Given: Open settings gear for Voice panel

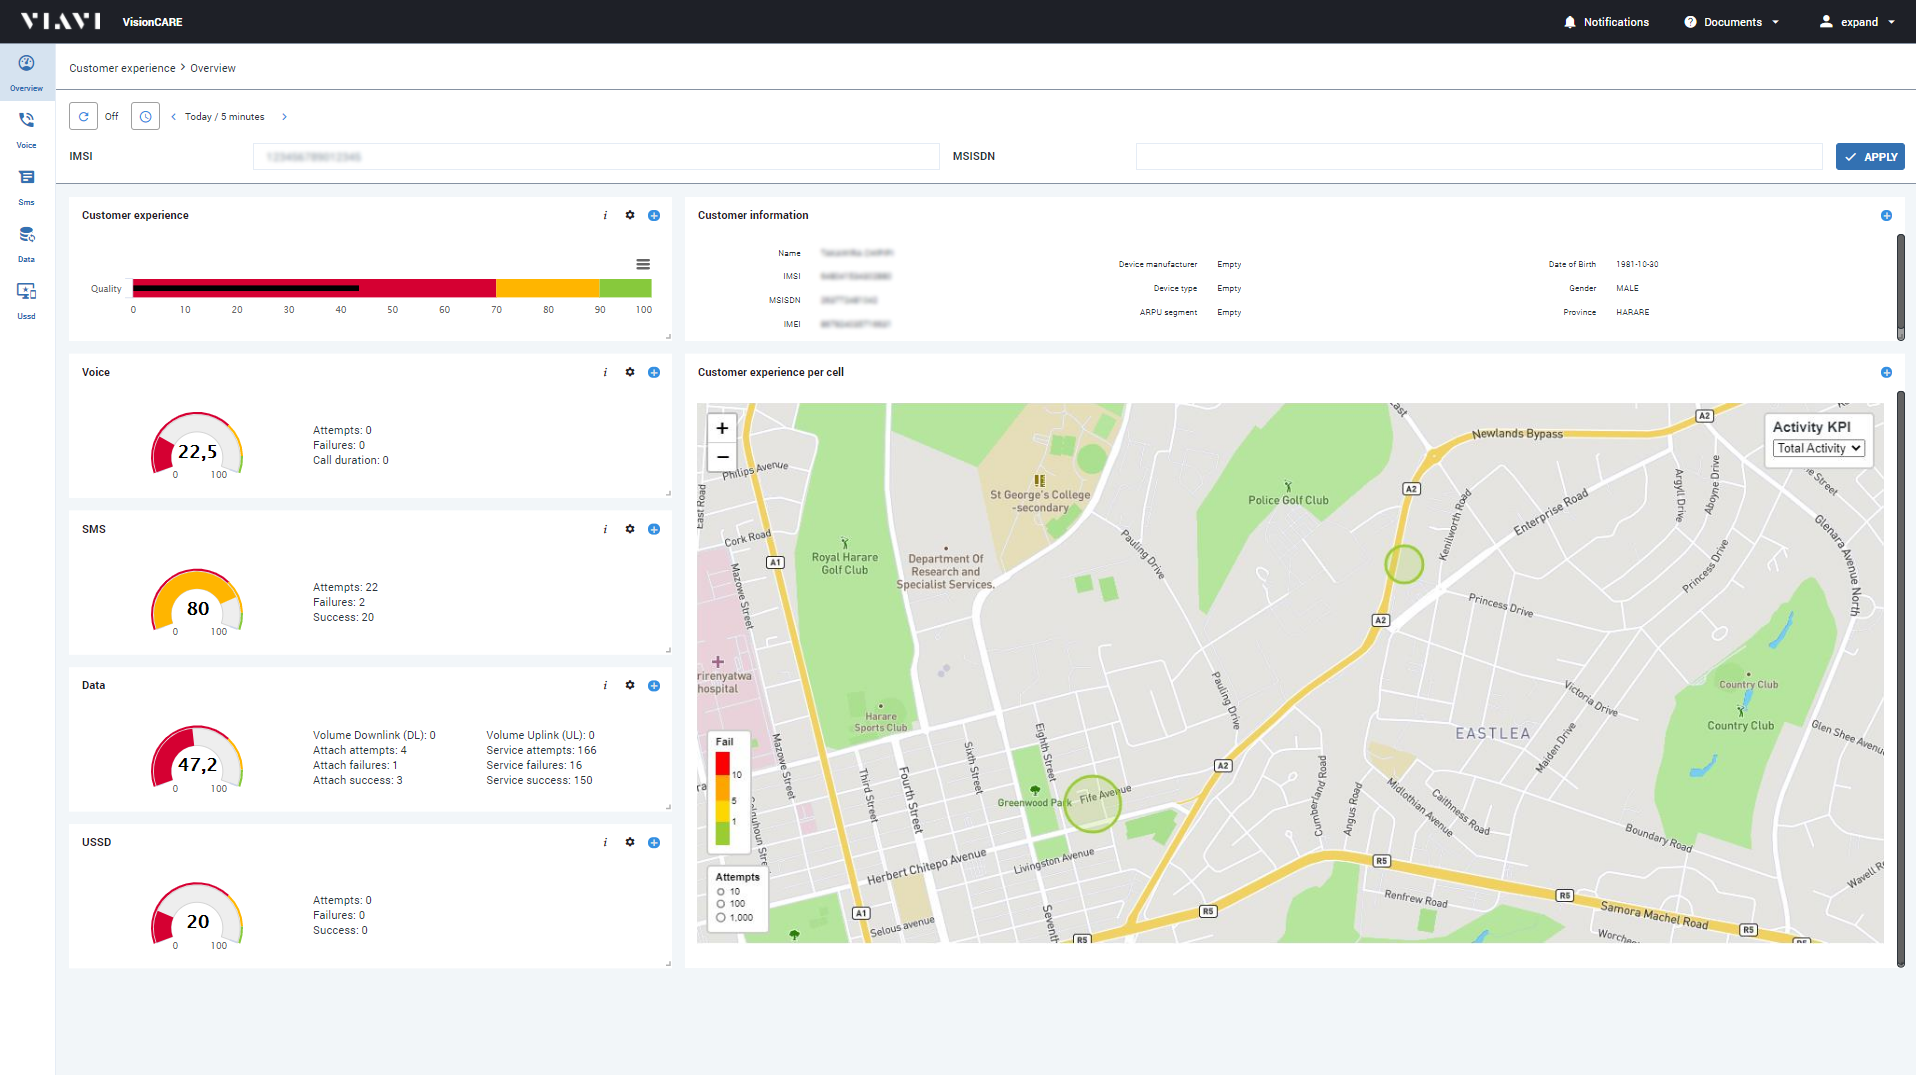Looking at the screenshot, I should click(630, 372).
